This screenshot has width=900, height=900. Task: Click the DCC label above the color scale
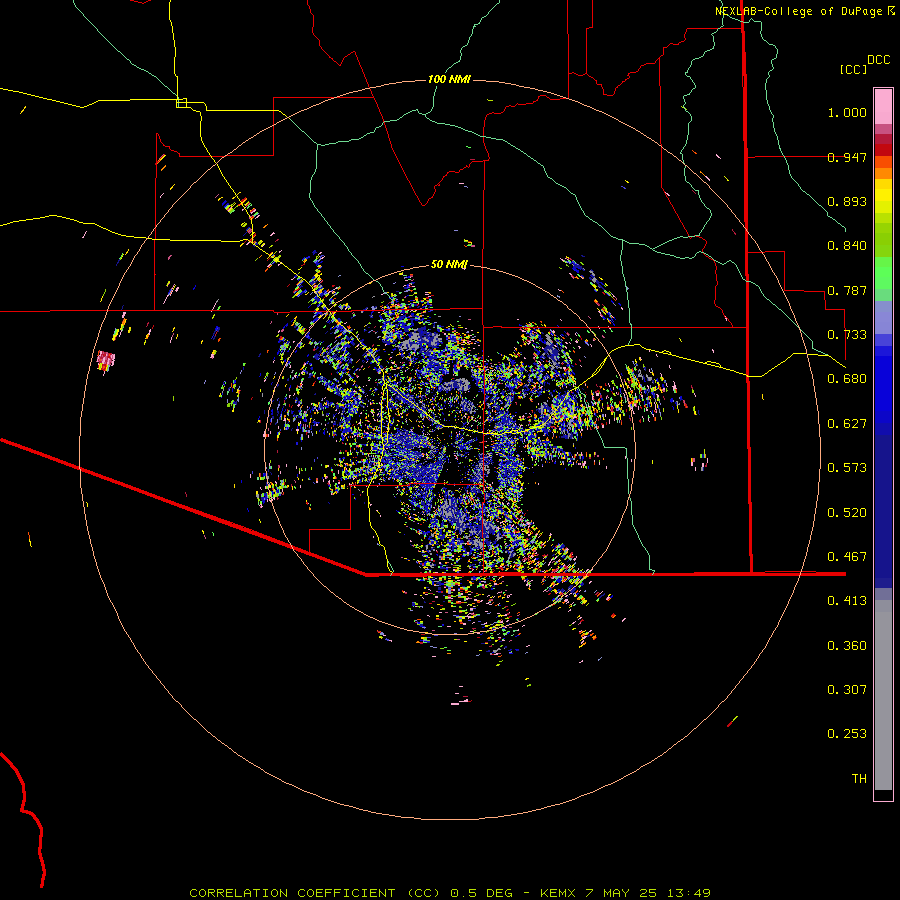[879, 60]
